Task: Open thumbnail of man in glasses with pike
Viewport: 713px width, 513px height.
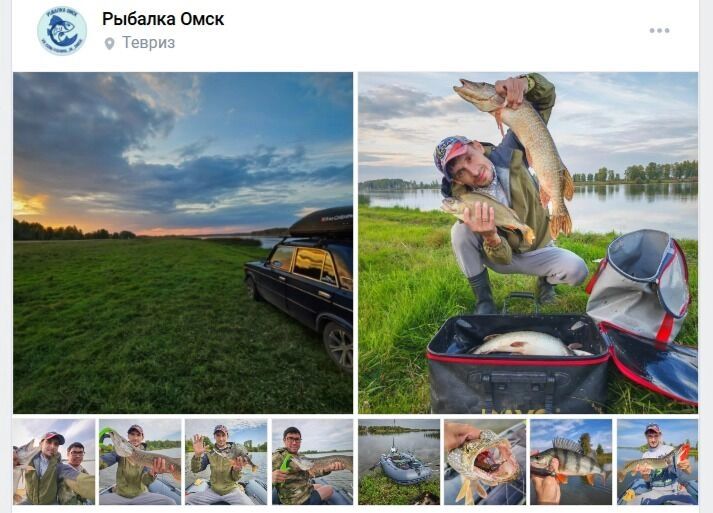Action: coord(312,462)
